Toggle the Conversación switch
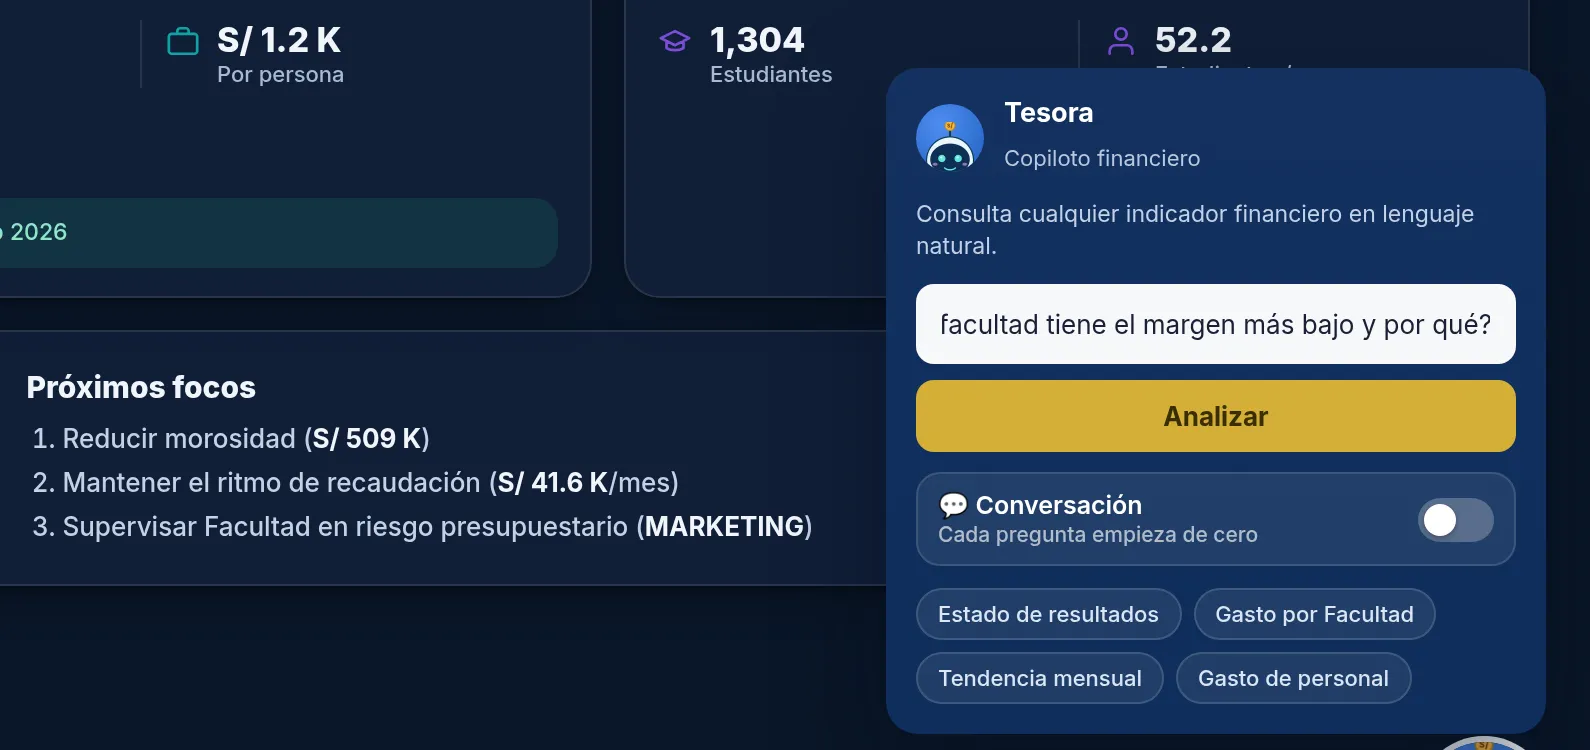 point(1455,520)
